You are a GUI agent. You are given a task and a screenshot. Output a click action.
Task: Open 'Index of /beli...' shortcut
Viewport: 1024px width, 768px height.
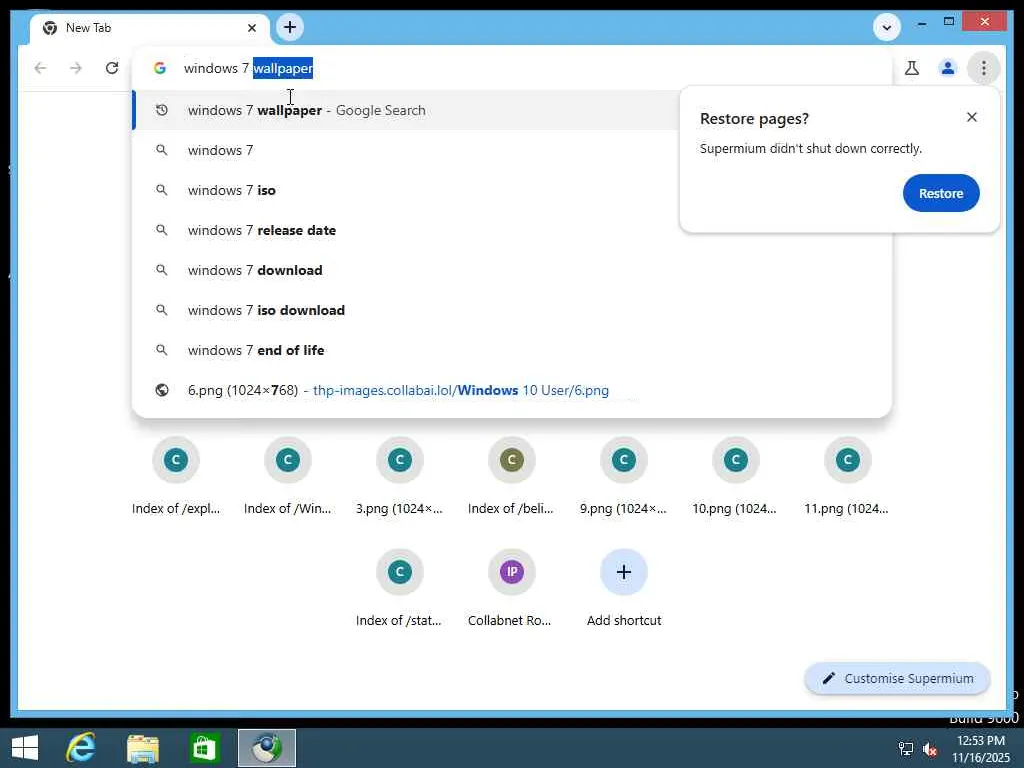(x=511, y=477)
